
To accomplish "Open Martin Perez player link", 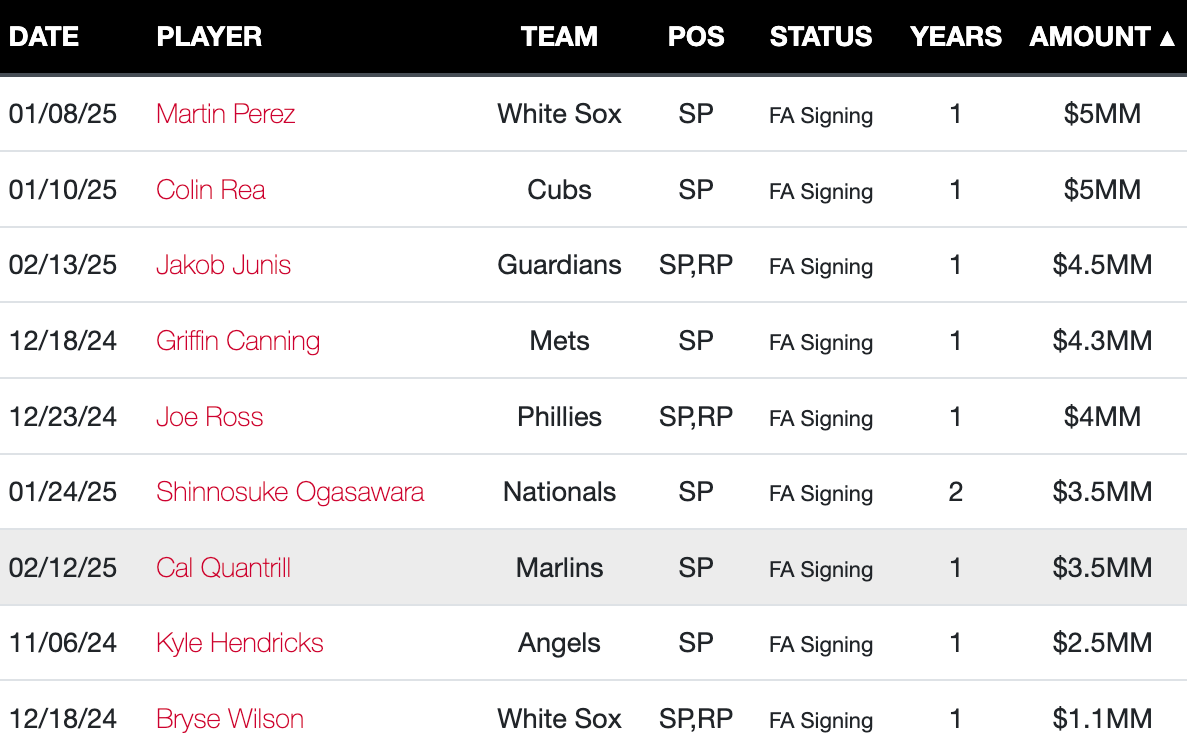I will click(x=226, y=114).
